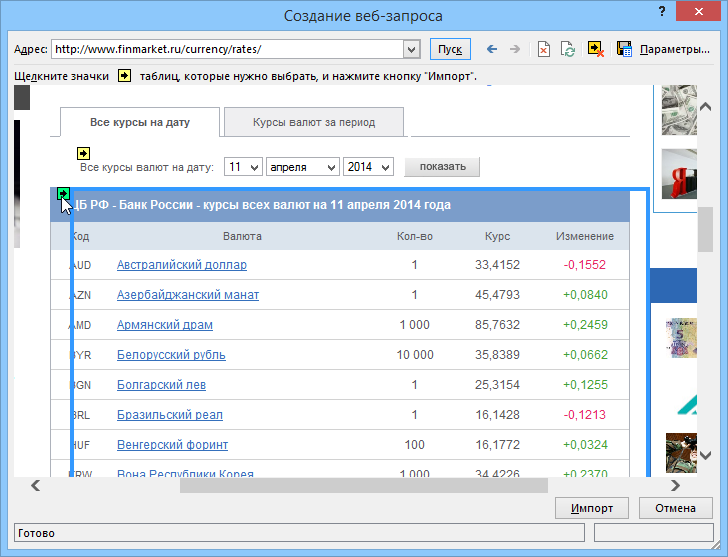Open the address URL dropdown arrow
Image resolution: width=728 pixels, height=557 pixels.
click(x=411, y=49)
